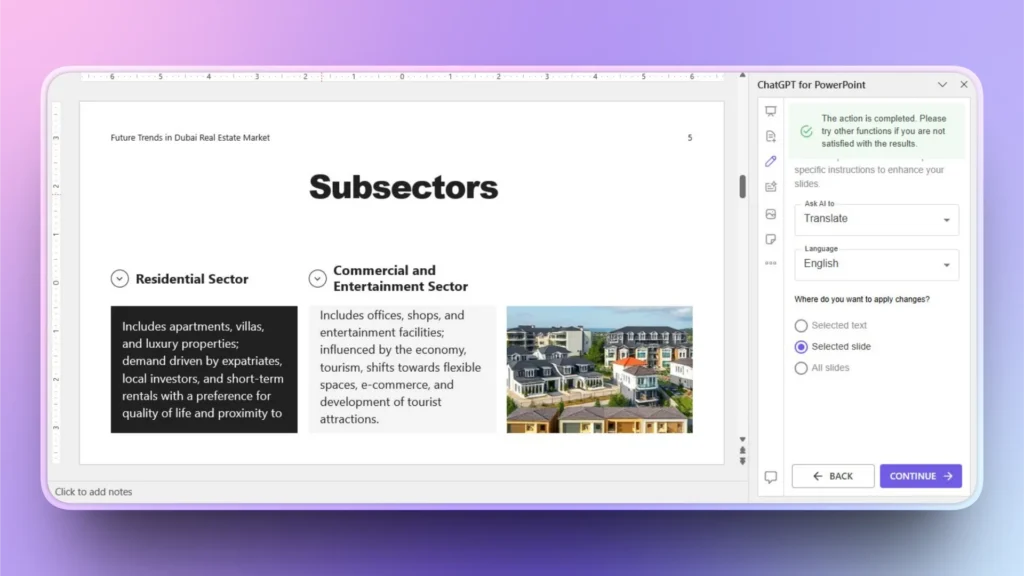Click the slide export icon in the sidebar

click(770, 186)
